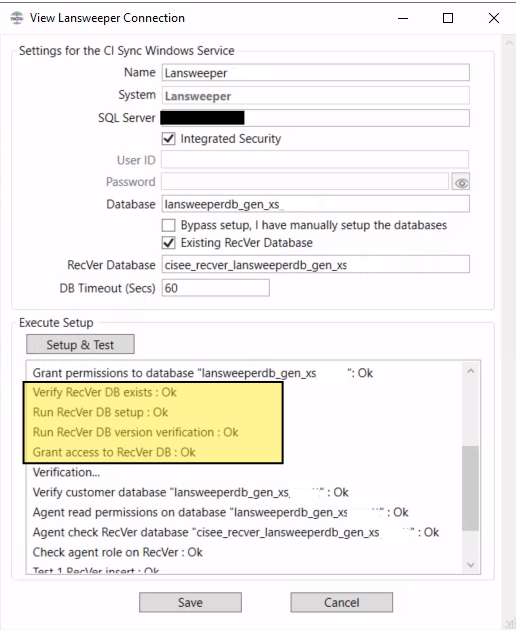This screenshot has height=630, width=516.
Task: Enable Bypass setup checkbox
Action: click(169, 225)
